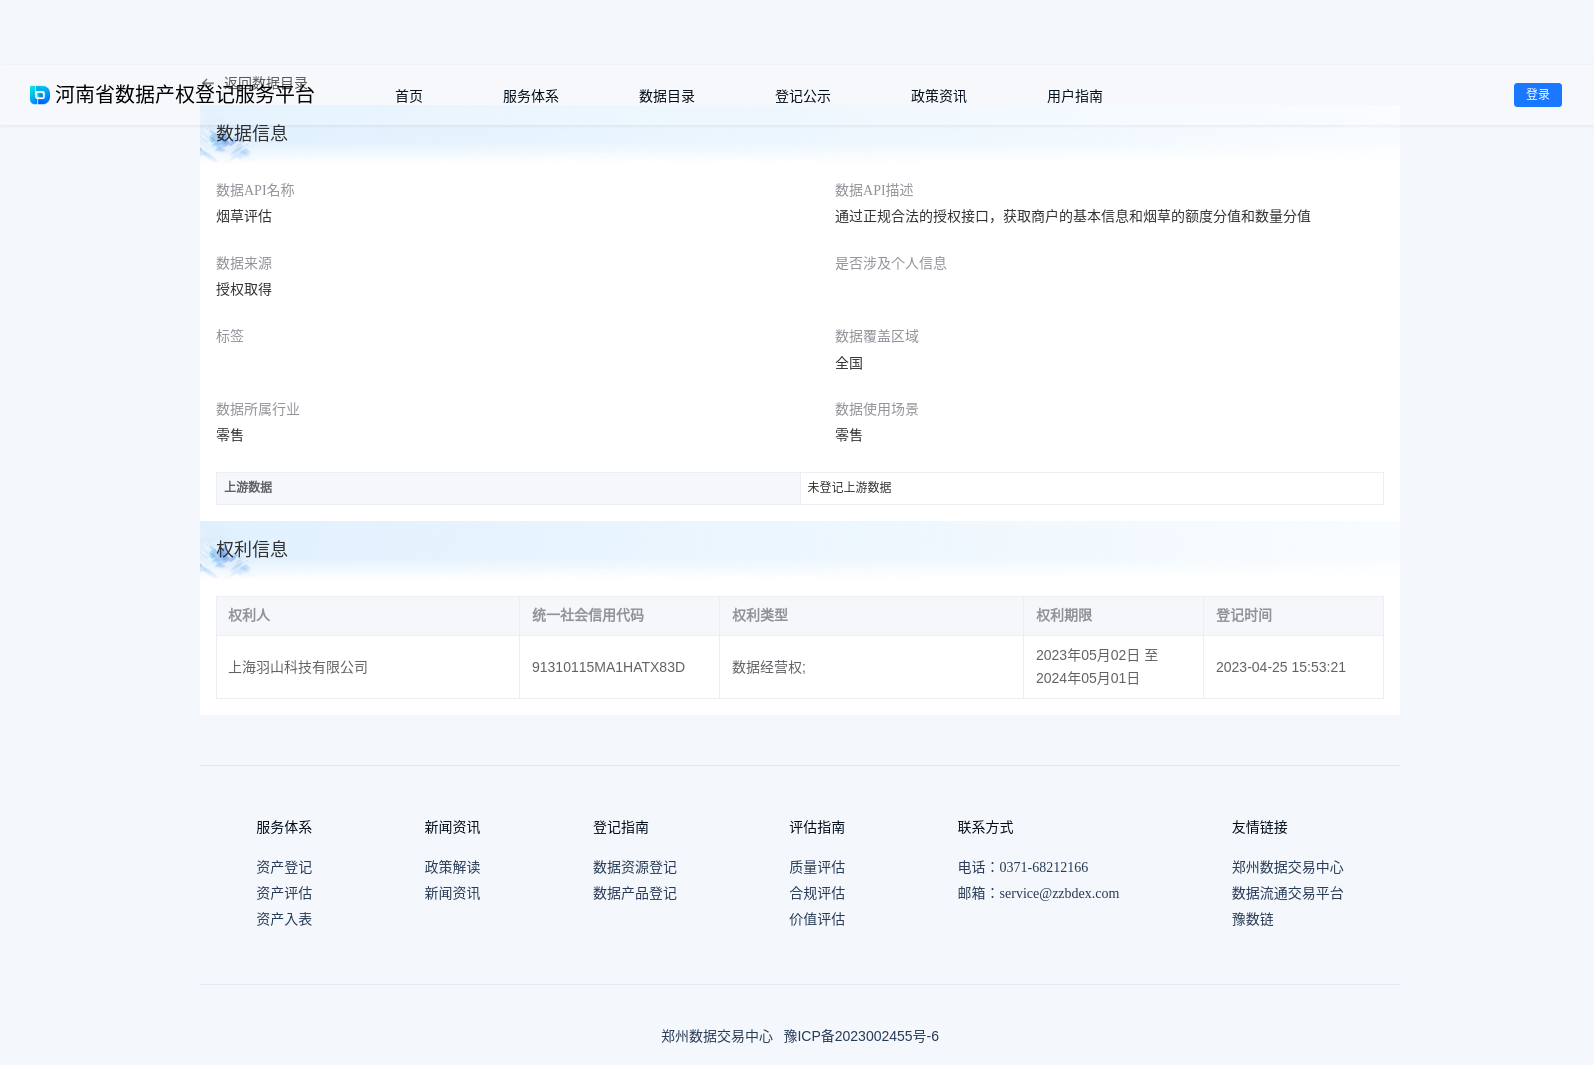
Task: Click 授权取得 data source value
Action: (x=244, y=289)
